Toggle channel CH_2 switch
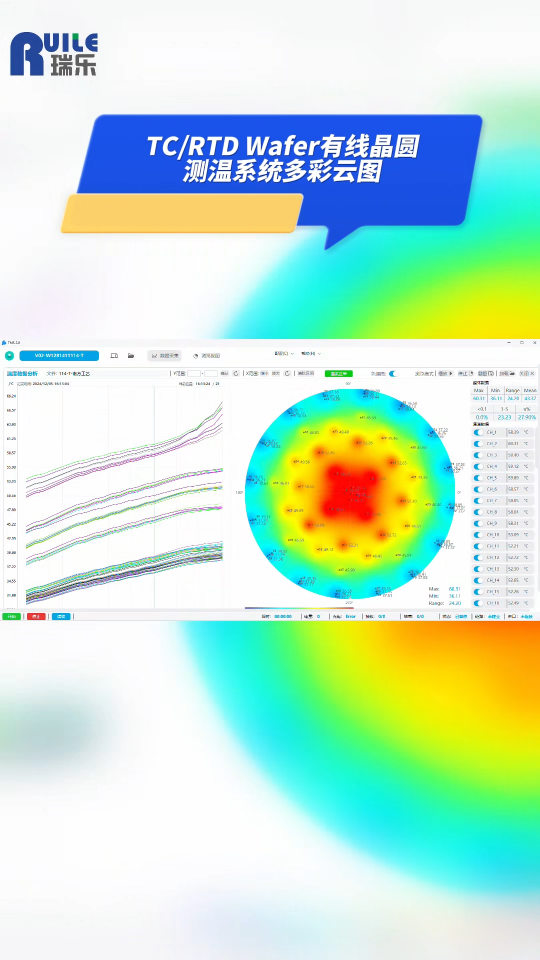The width and height of the screenshot is (540, 960). point(478,443)
